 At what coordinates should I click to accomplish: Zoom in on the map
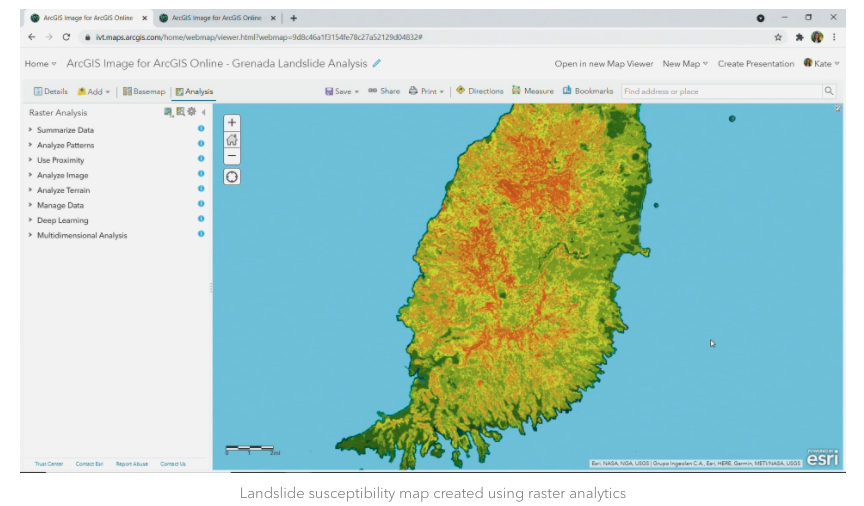click(232, 122)
